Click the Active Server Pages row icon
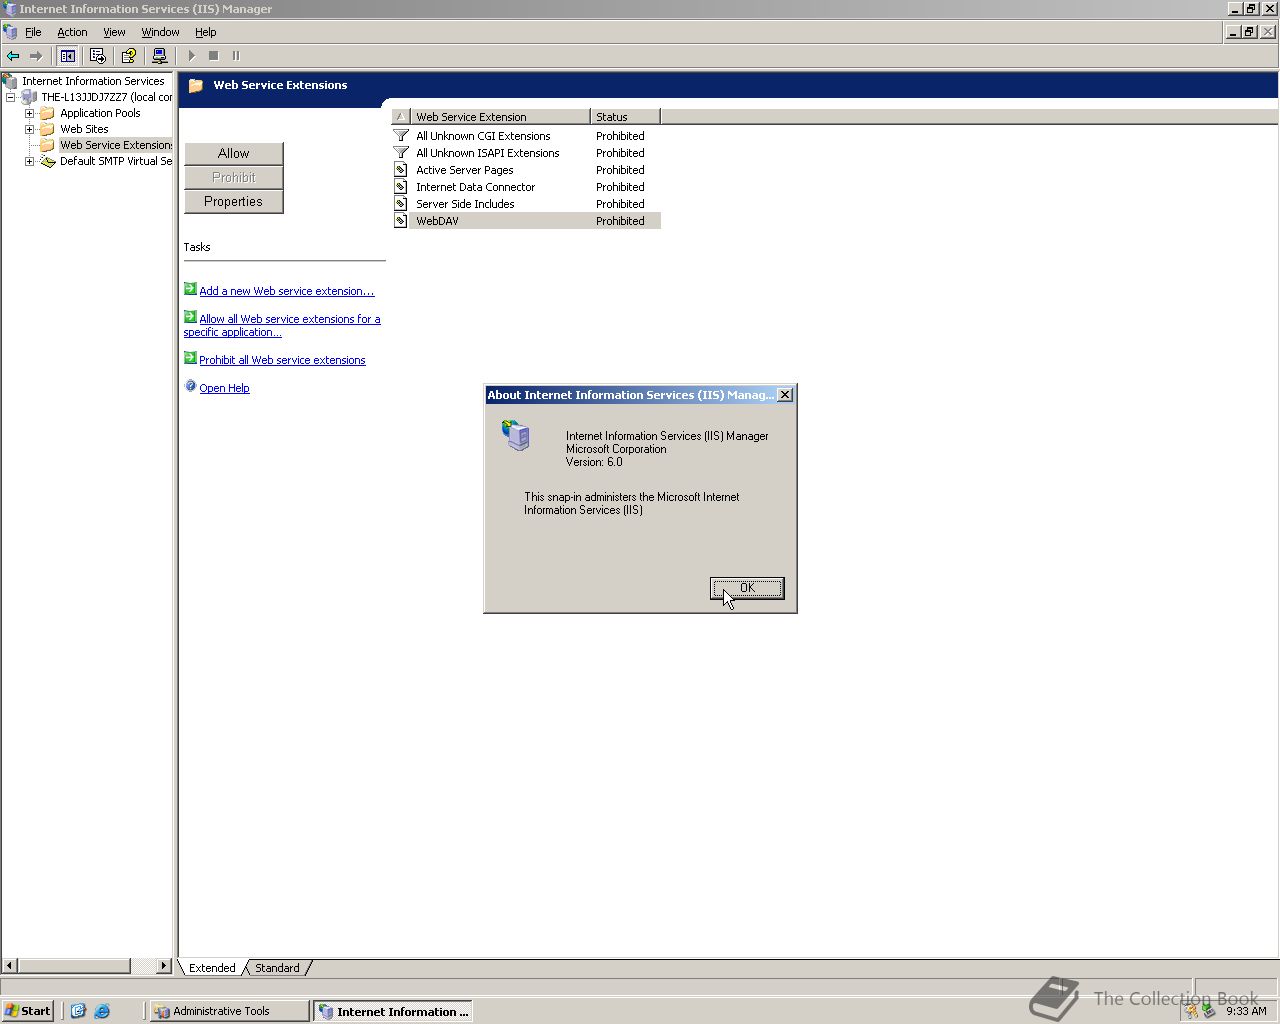The image size is (1280, 1024). tap(401, 170)
